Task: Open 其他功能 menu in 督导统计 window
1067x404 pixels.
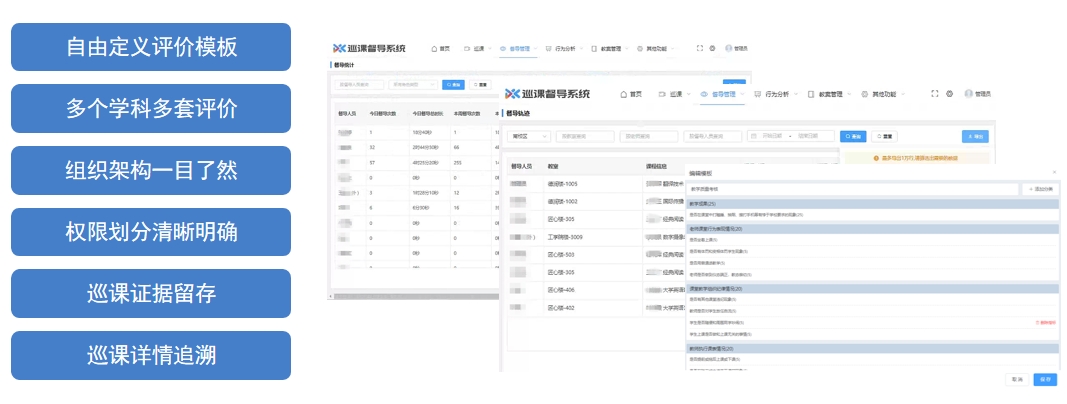Action: coord(655,49)
